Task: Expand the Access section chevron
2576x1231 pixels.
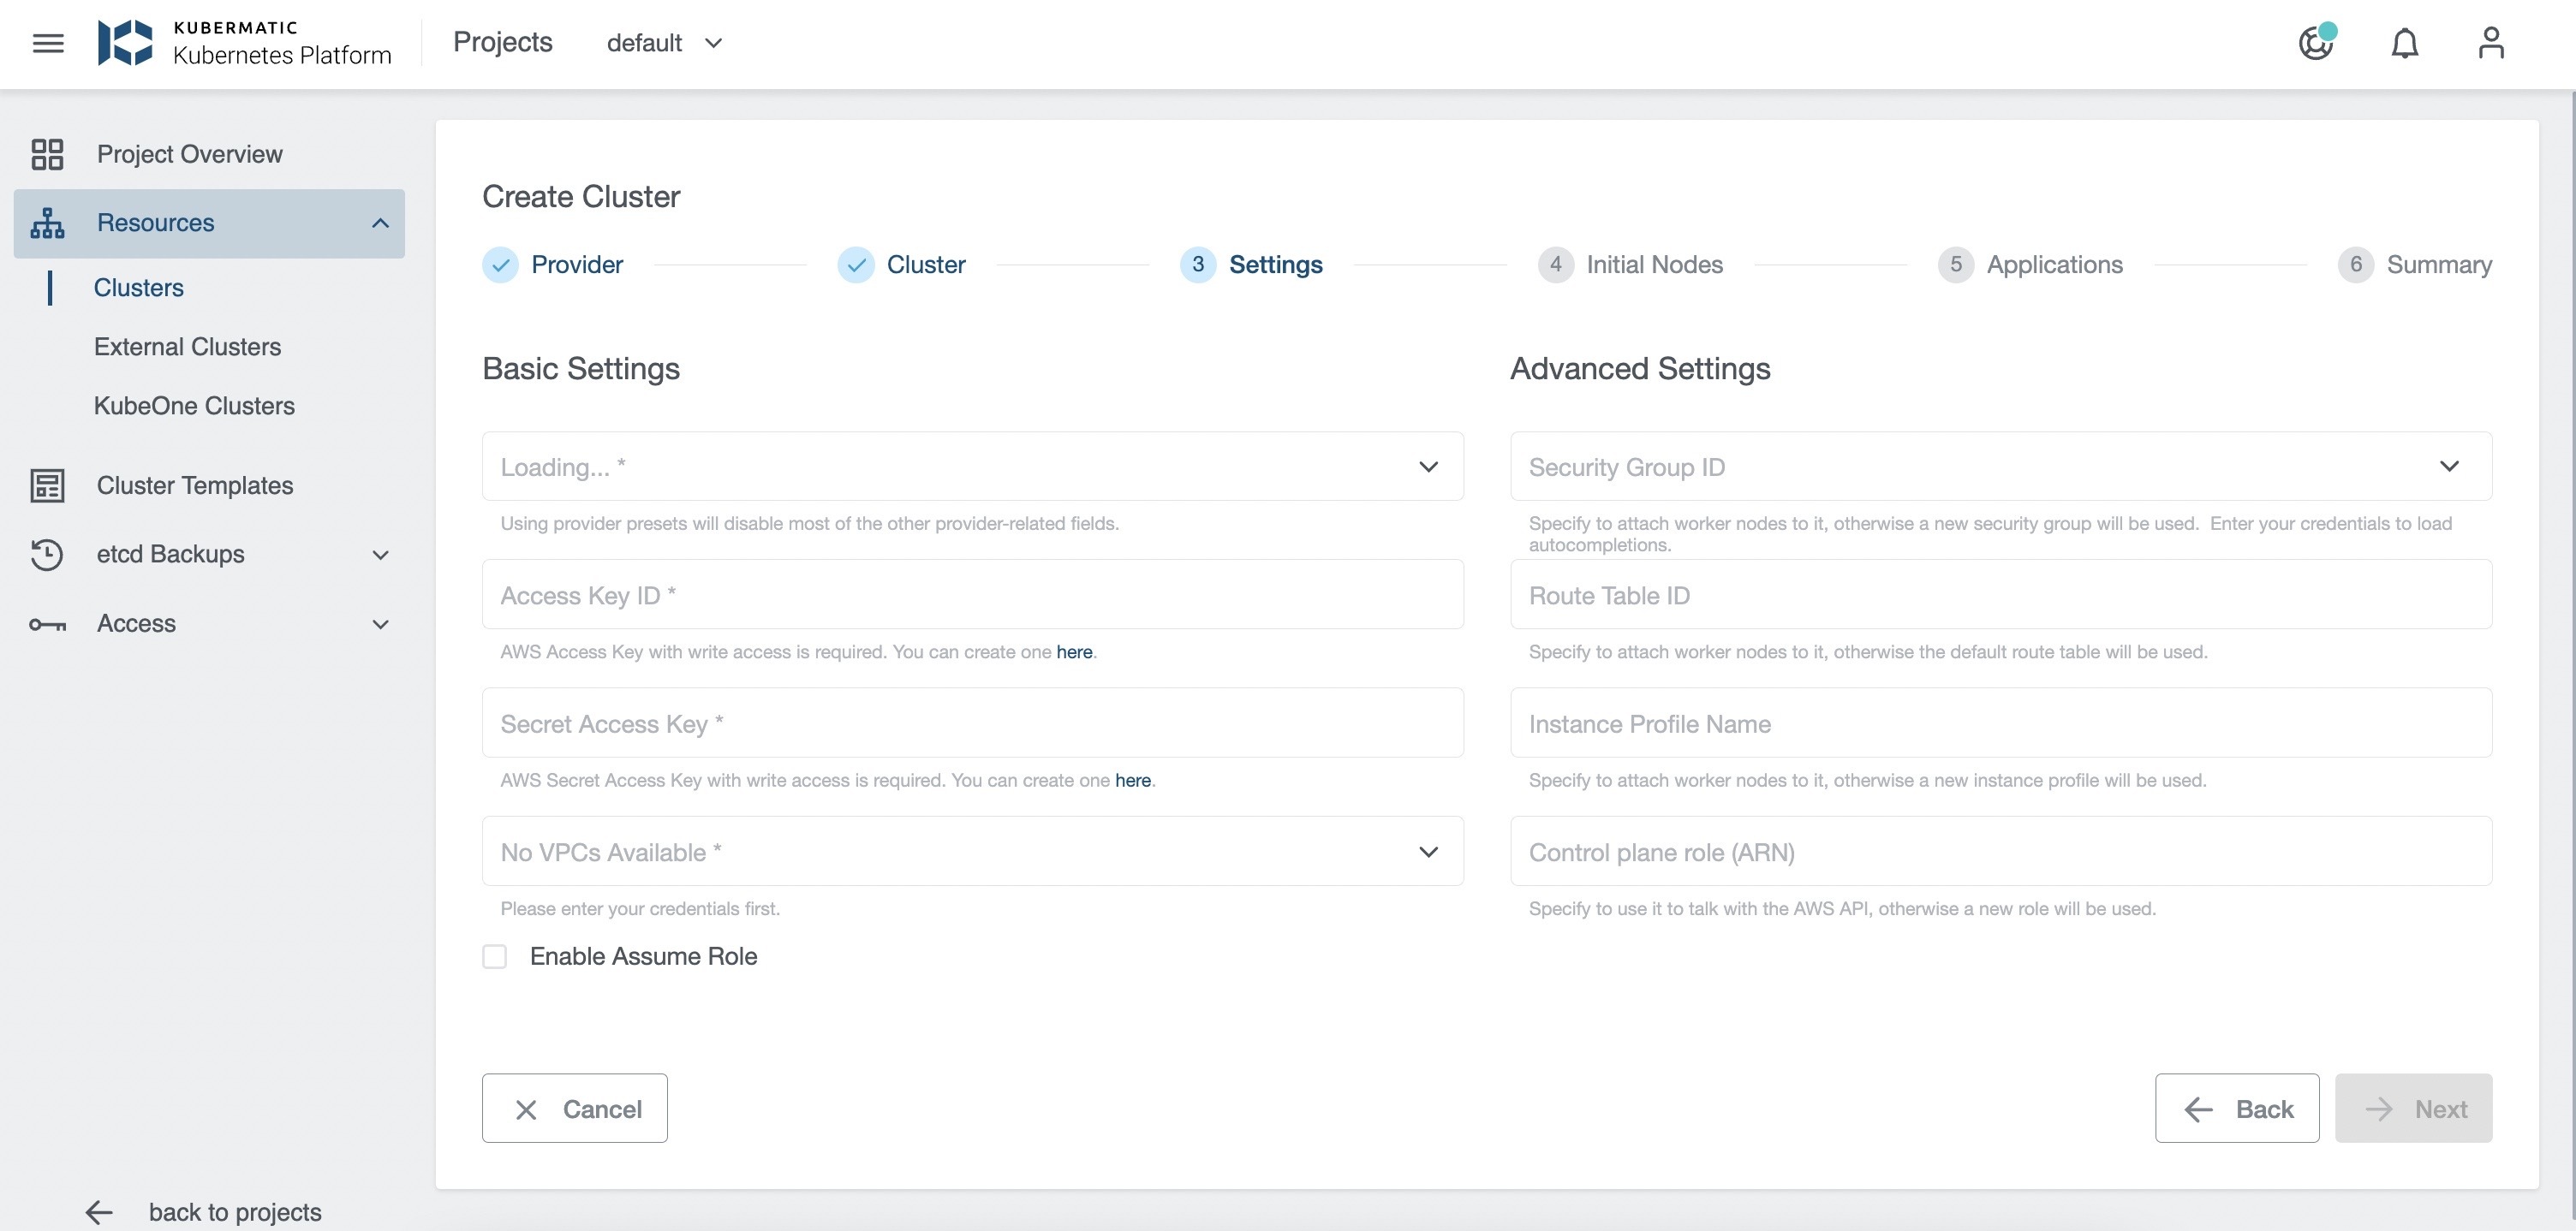Action: [380, 624]
